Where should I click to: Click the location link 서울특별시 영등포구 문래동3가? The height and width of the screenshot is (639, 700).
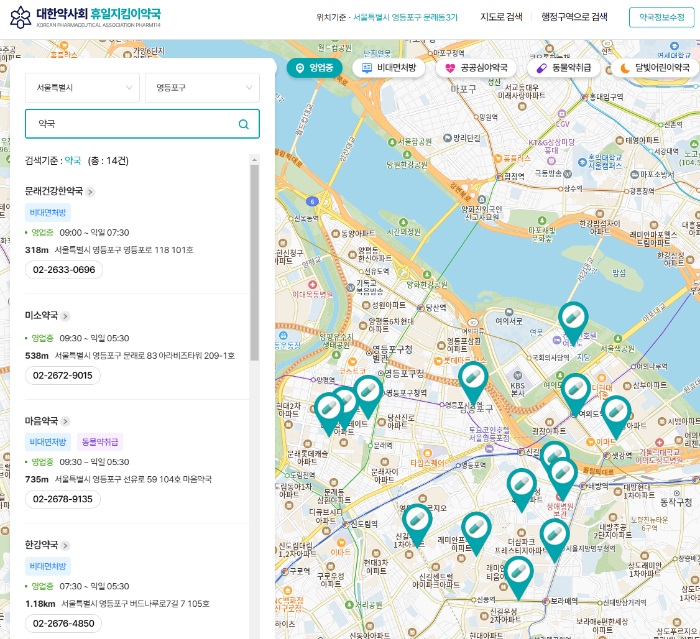[x=405, y=17]
